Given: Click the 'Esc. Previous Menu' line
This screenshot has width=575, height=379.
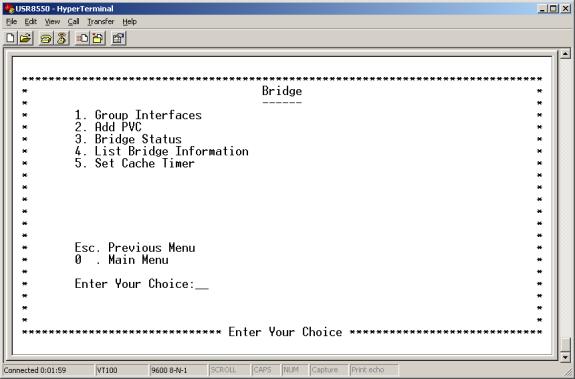Looking at the screenshot, I should click(135, 247).
